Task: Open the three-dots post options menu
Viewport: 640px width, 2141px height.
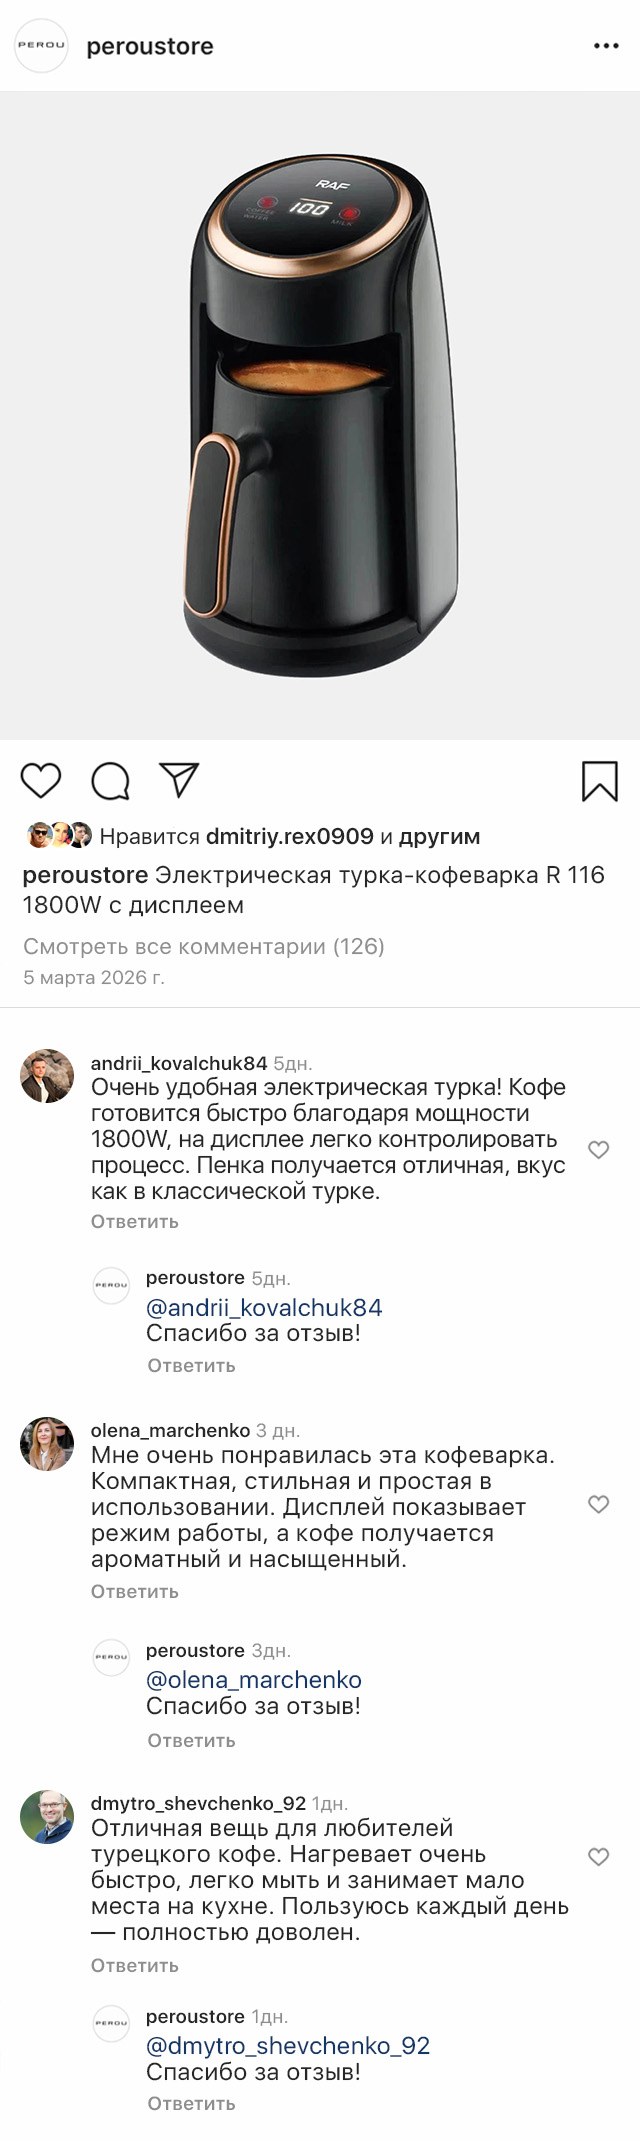Action: 606,46
